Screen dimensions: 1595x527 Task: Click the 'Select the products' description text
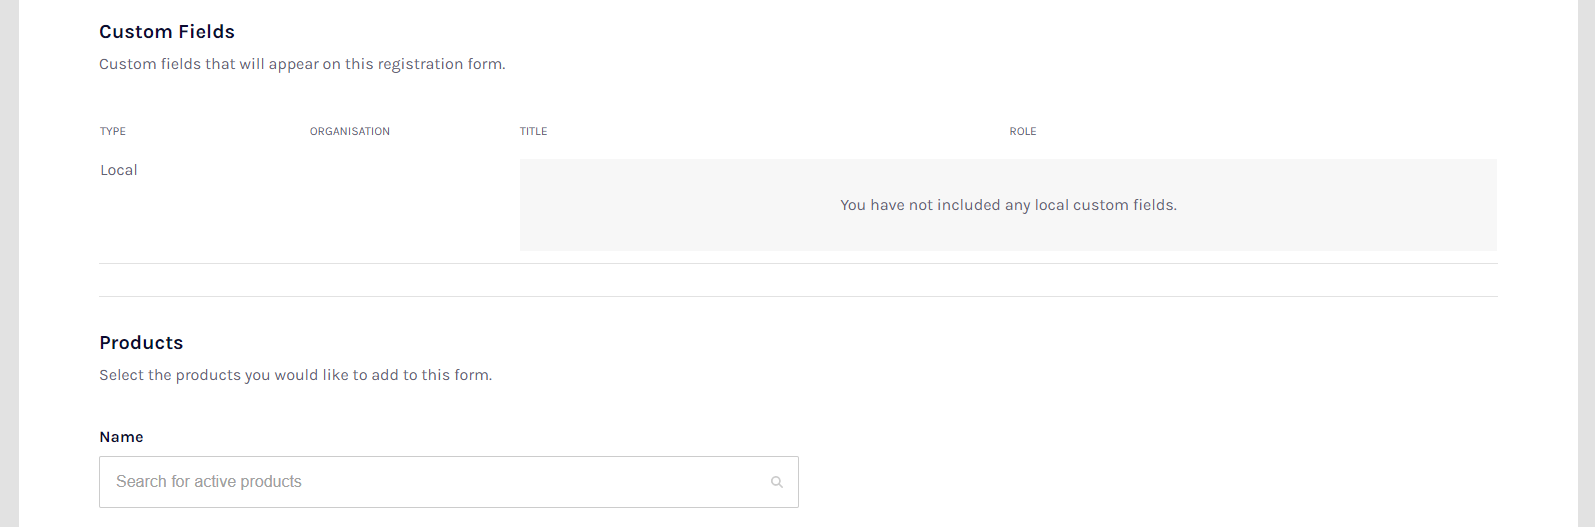pyautogui.click(x=295, y=375)
